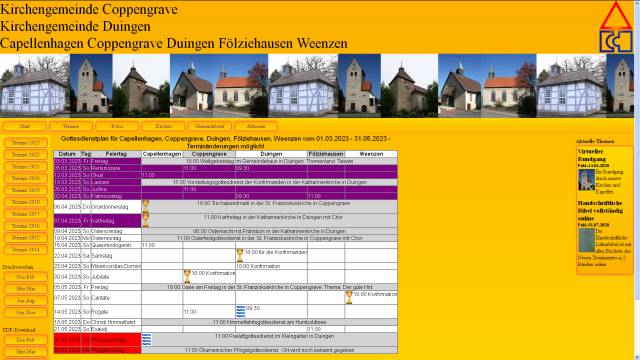Download the PDF for Mrz-Mai
This screenshot has height=360, width=640.
point(26,351)
